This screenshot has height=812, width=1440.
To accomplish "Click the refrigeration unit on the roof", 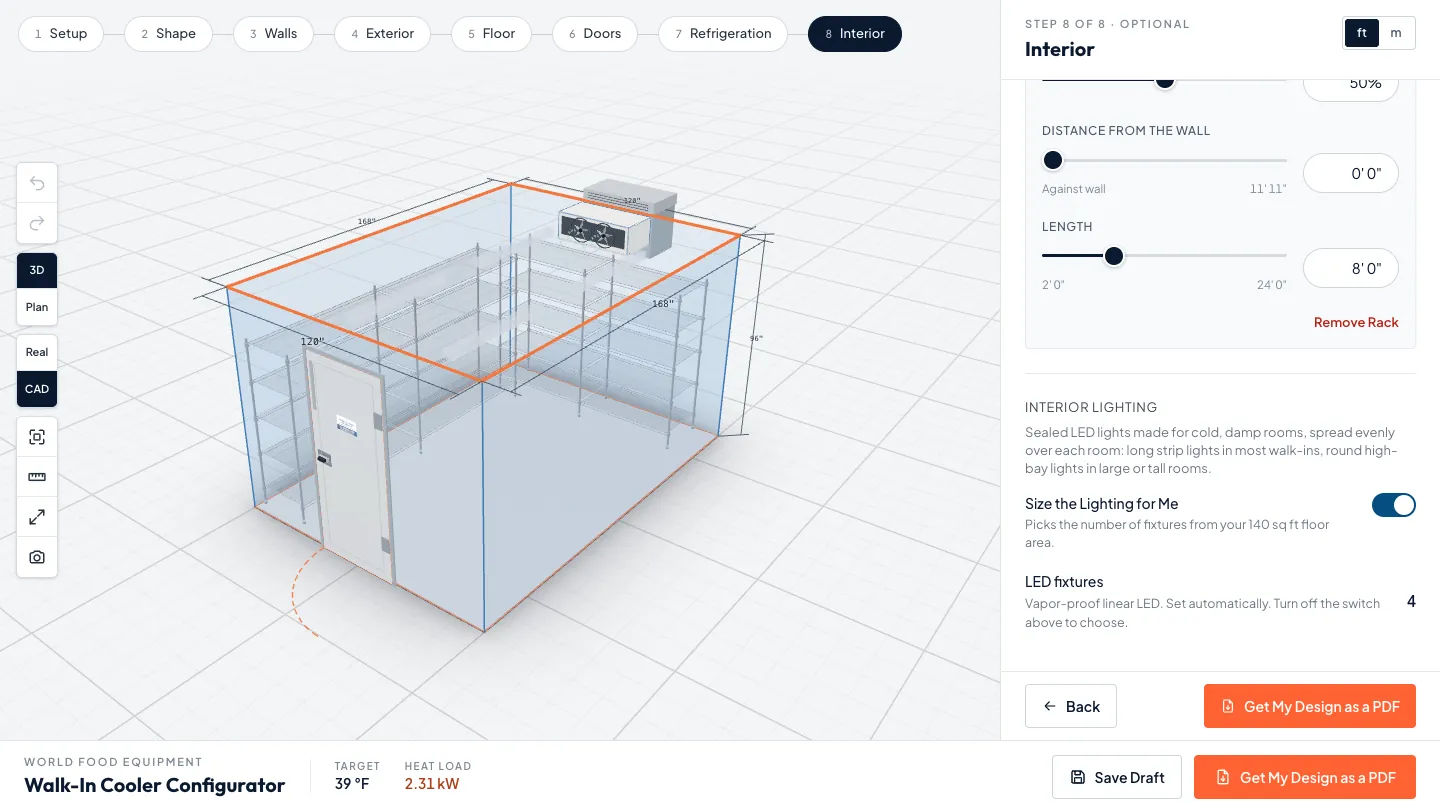I will [617, 219].
